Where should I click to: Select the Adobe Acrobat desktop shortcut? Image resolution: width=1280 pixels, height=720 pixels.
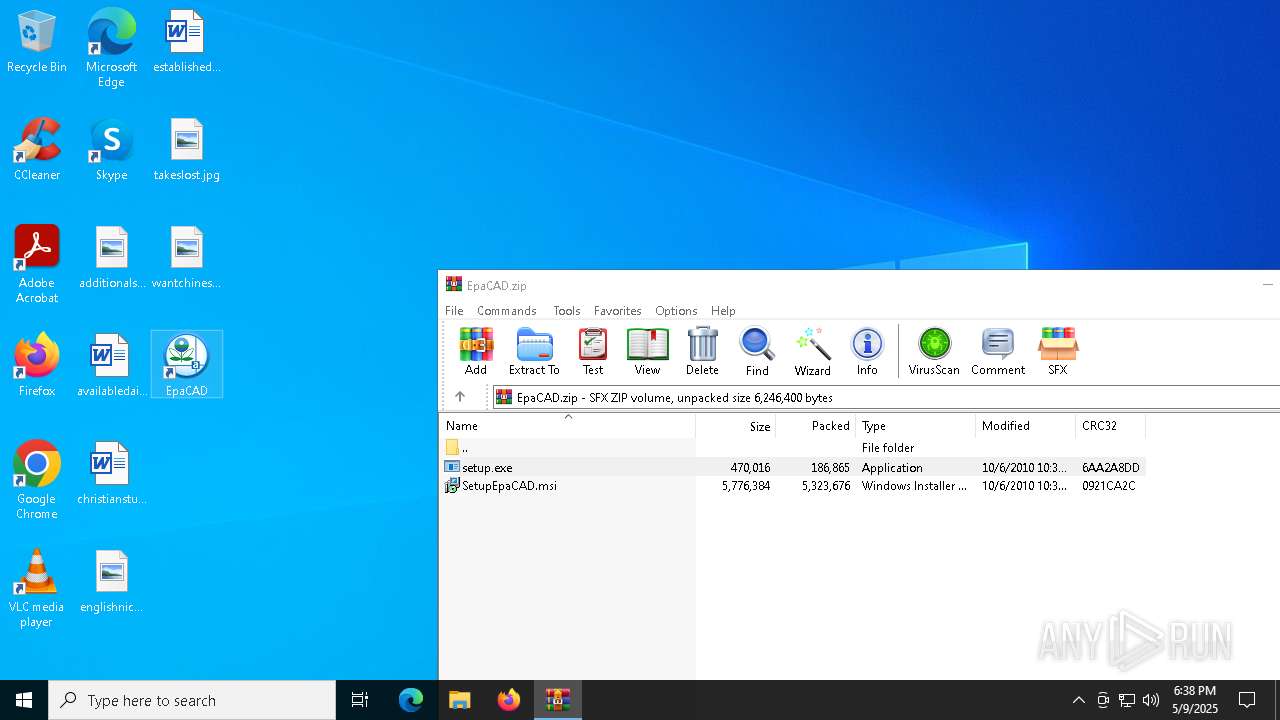pyautogui.click(x=37, y=264)
